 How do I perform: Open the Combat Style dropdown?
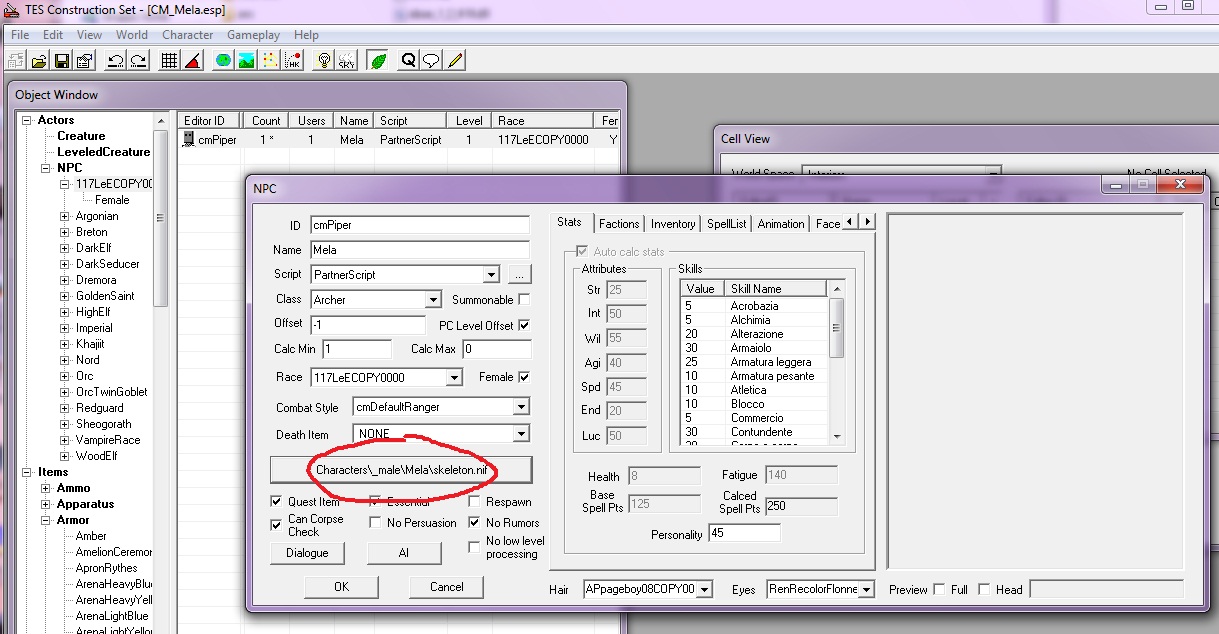[x=520, y=407]
